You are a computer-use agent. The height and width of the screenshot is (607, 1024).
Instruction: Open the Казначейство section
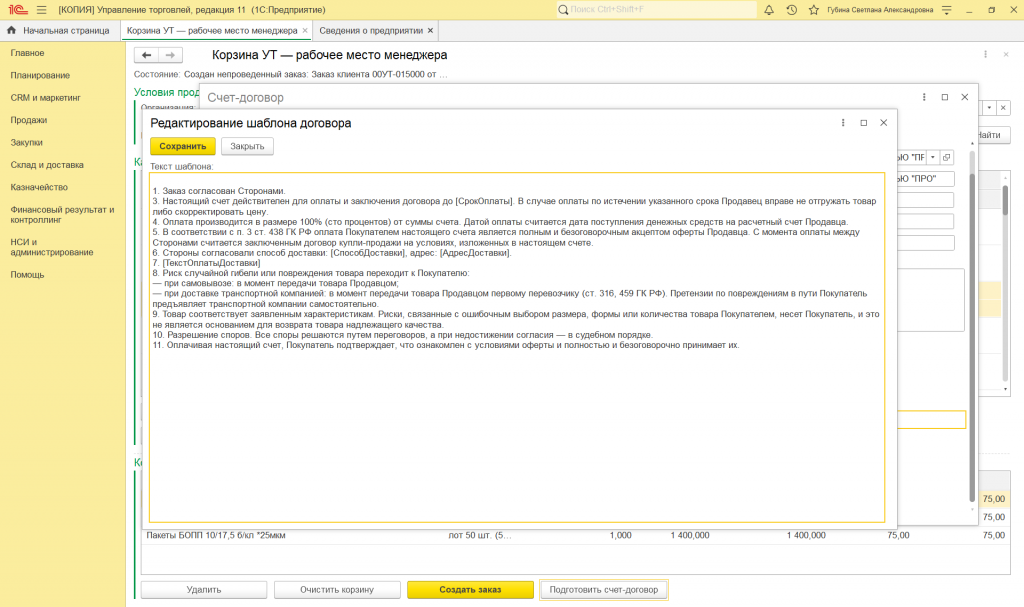click(39, 187)
